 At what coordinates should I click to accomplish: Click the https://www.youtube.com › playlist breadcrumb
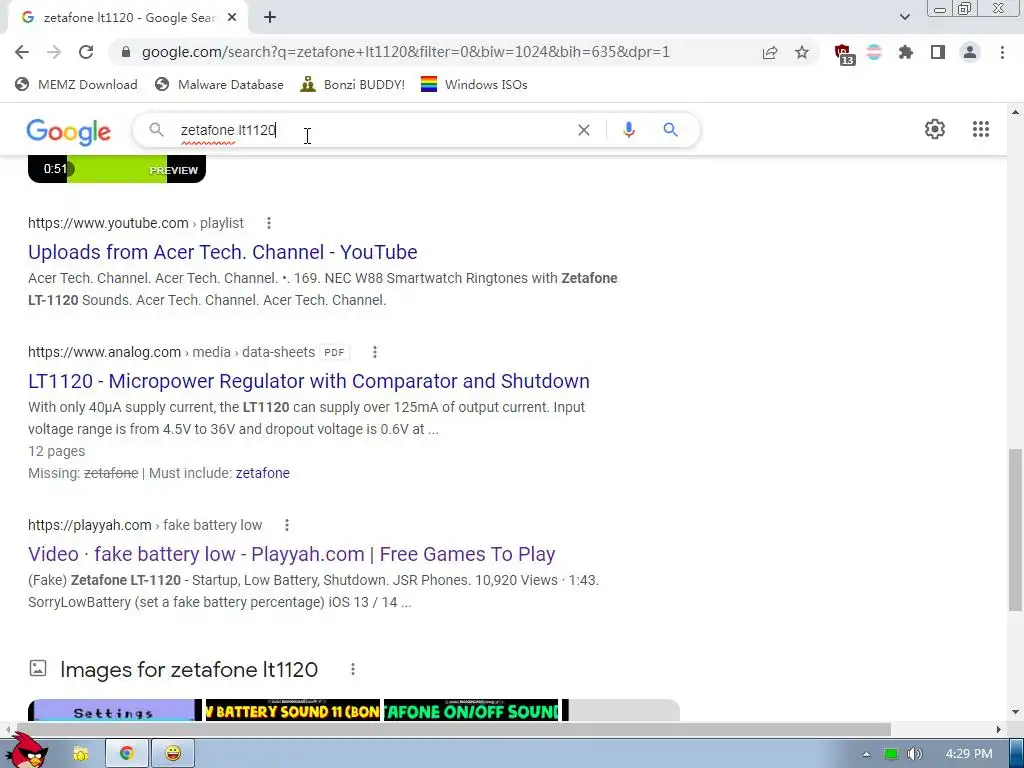point(135,223)
